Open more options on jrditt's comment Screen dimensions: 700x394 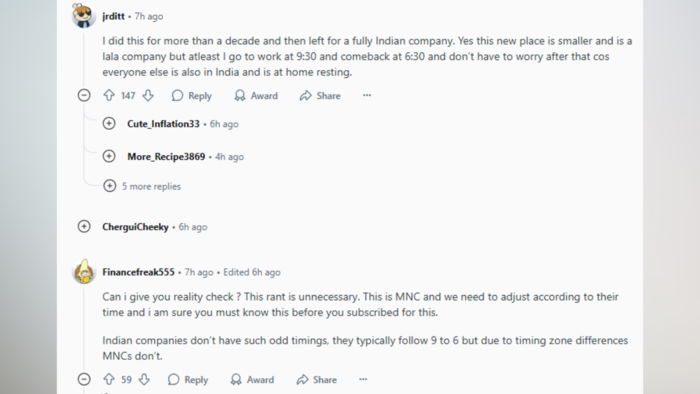pyautogui.click(x=367, y=95)
